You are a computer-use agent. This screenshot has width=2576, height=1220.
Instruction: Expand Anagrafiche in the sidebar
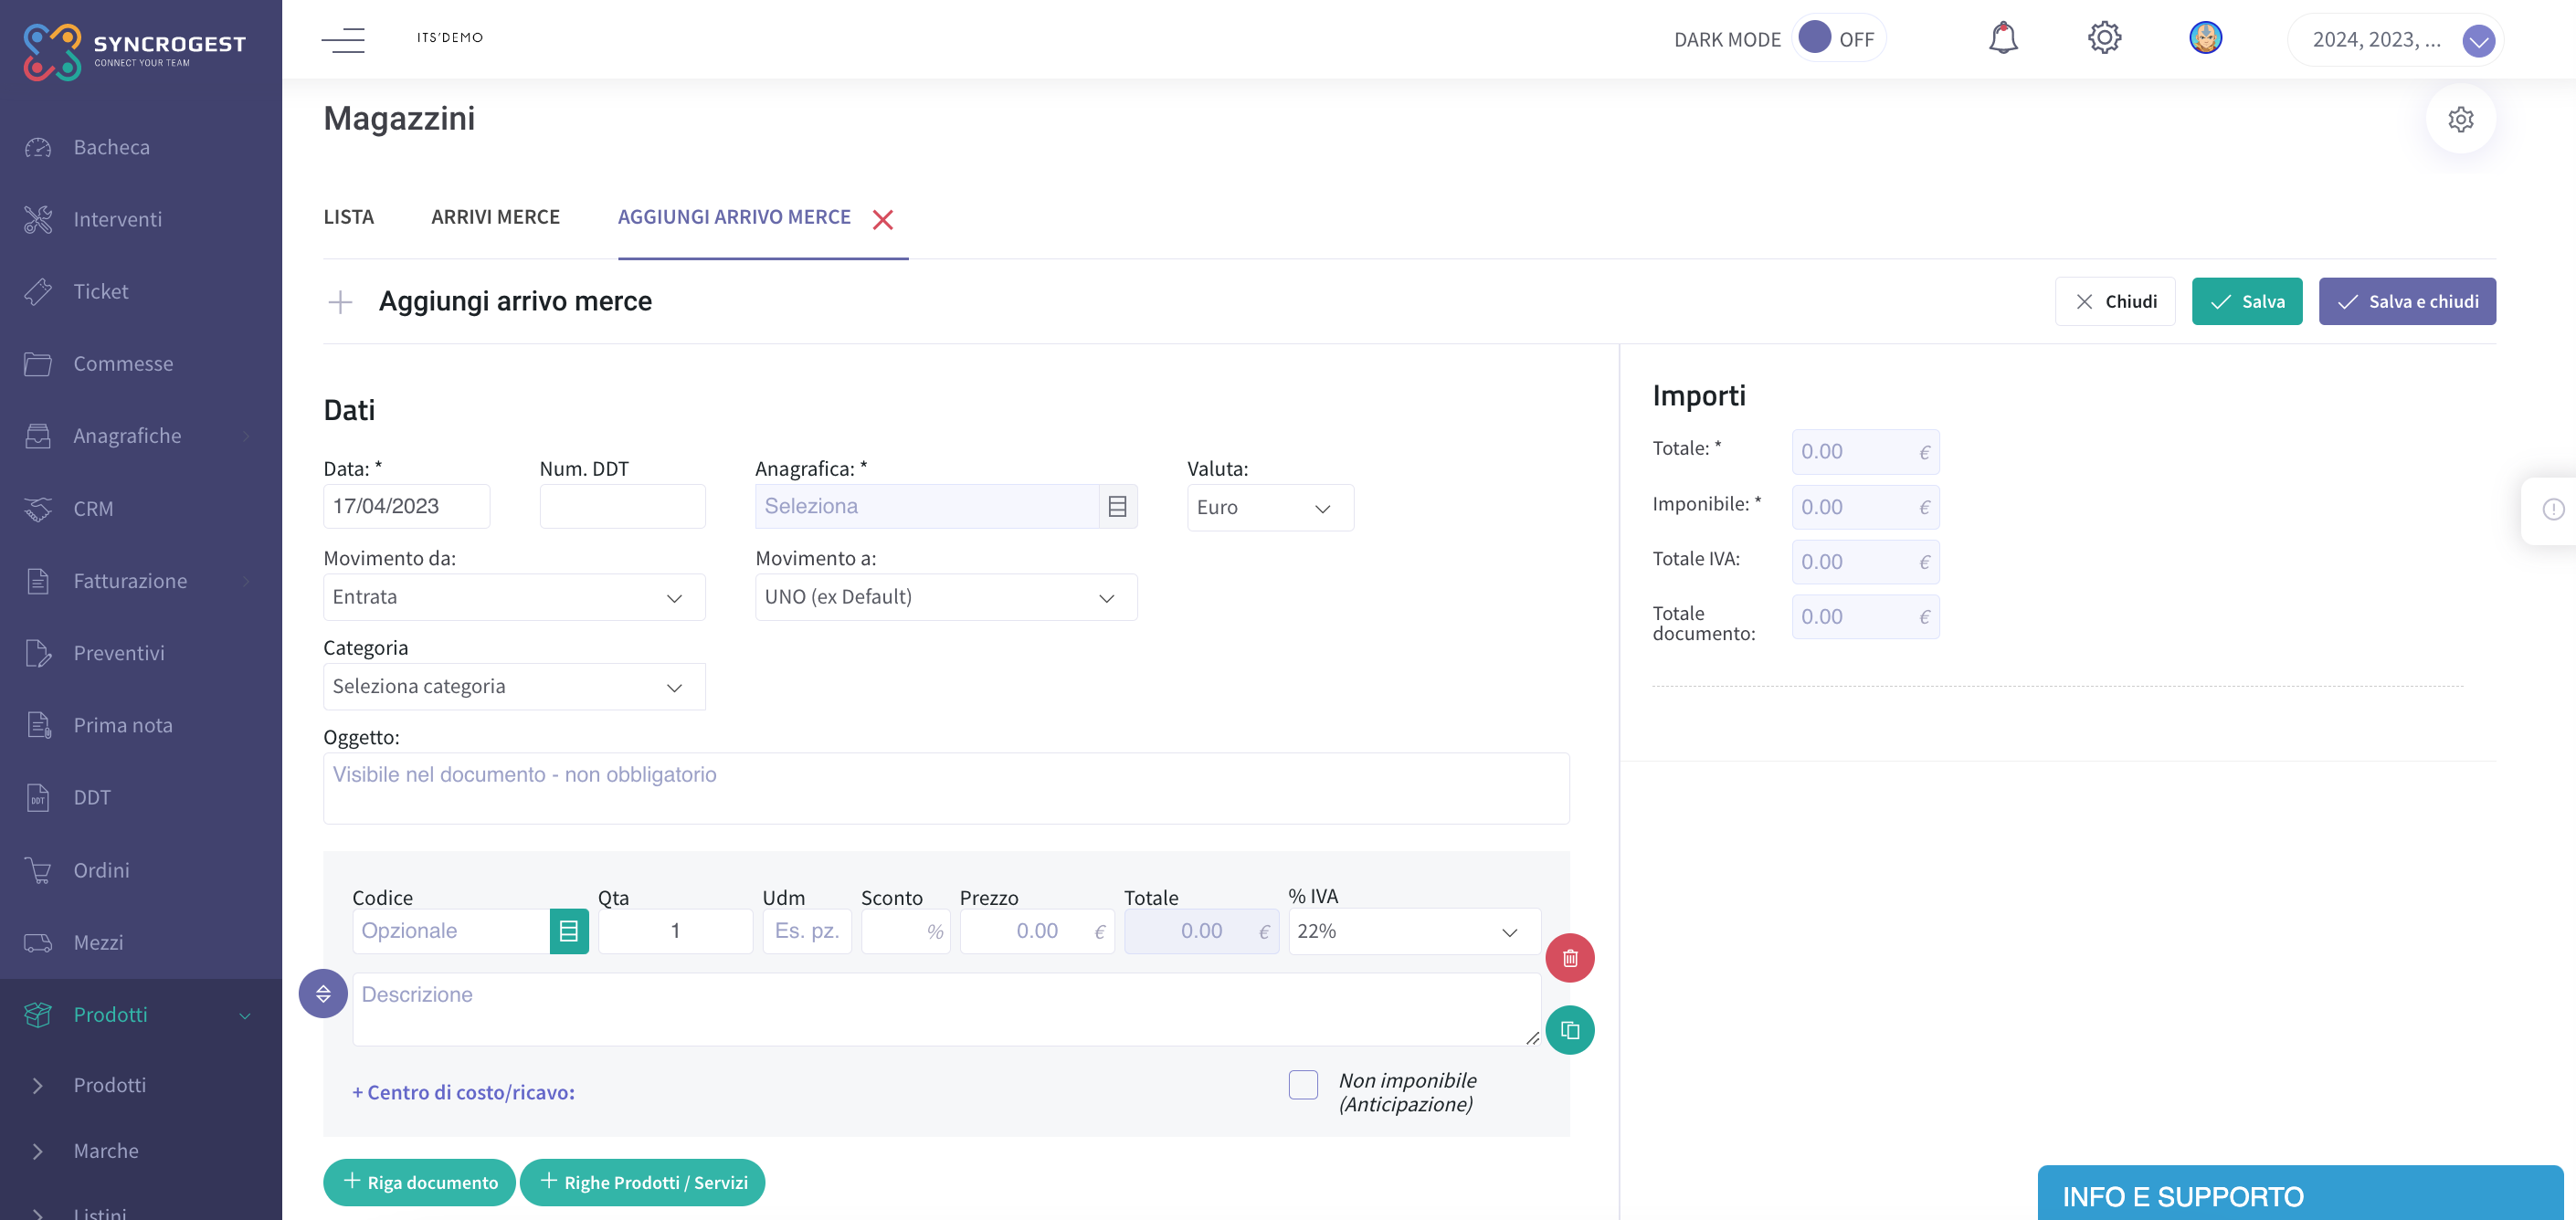point(140,436)
